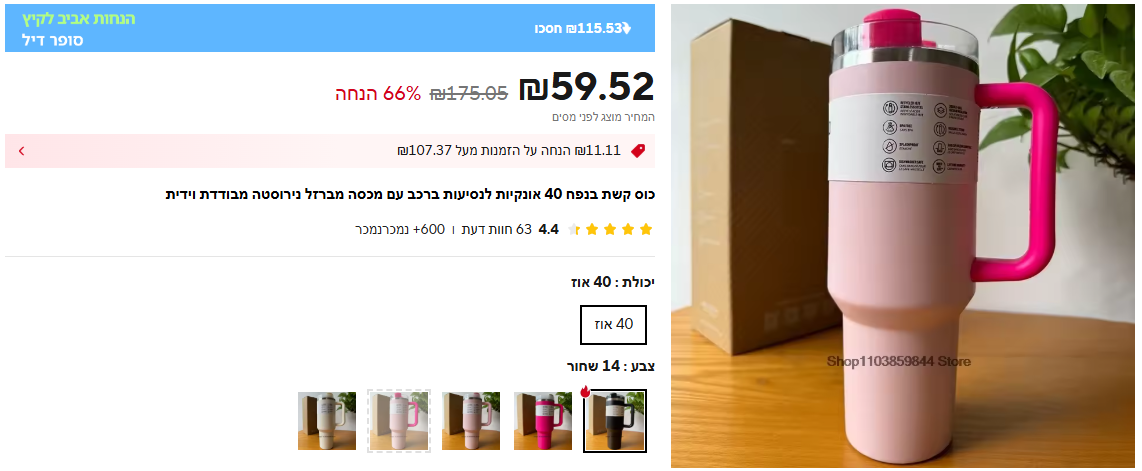Click the Shop1103859844 Store watermark

point(899,361)
